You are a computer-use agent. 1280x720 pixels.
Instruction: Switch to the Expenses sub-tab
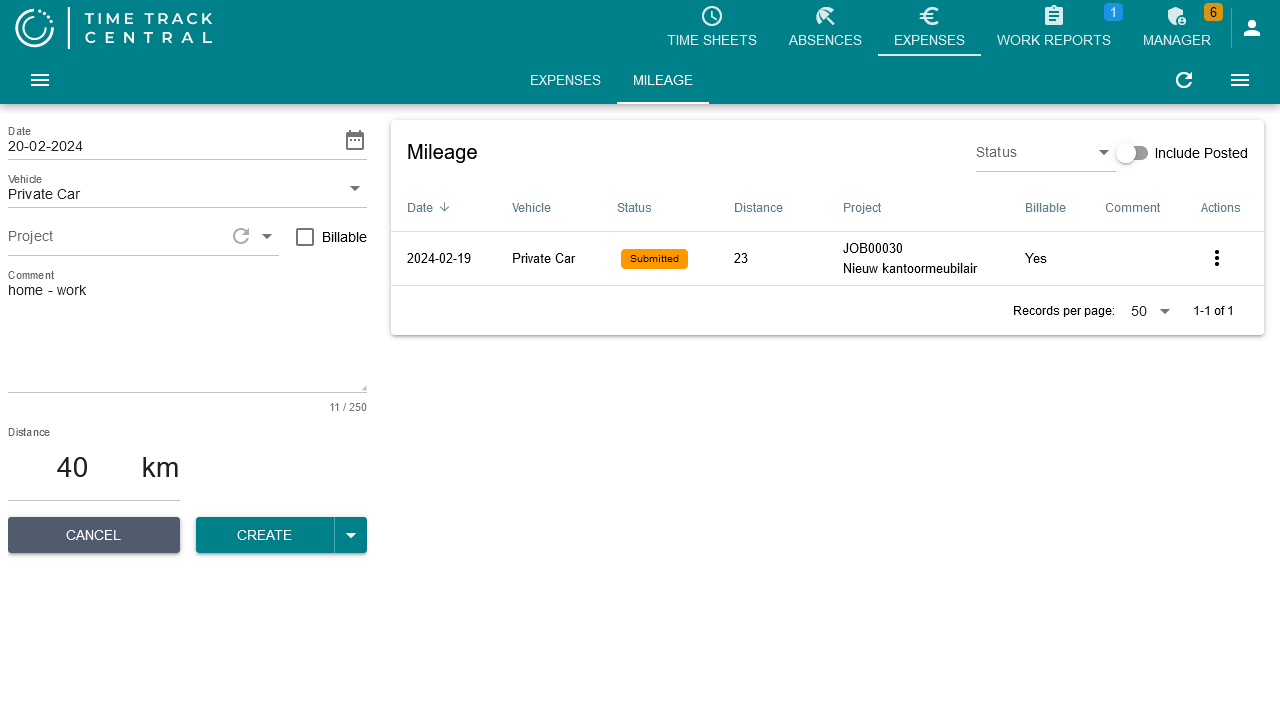(x=565, y=80)
